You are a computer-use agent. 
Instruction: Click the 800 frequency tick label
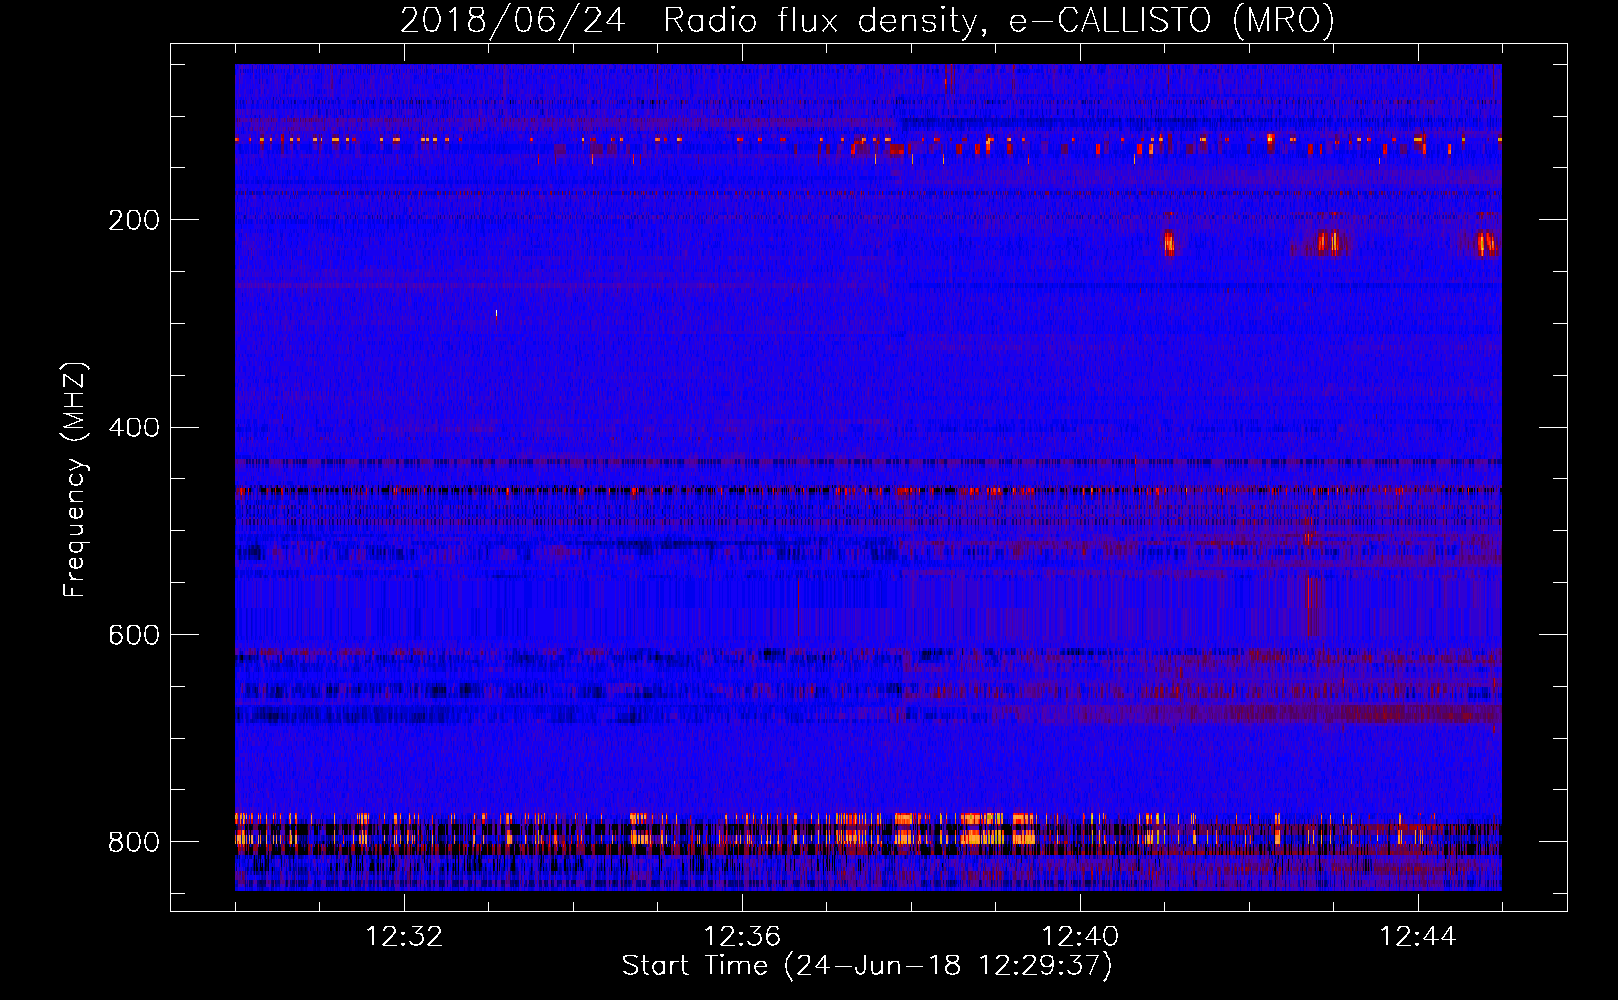tap(134, 842)
